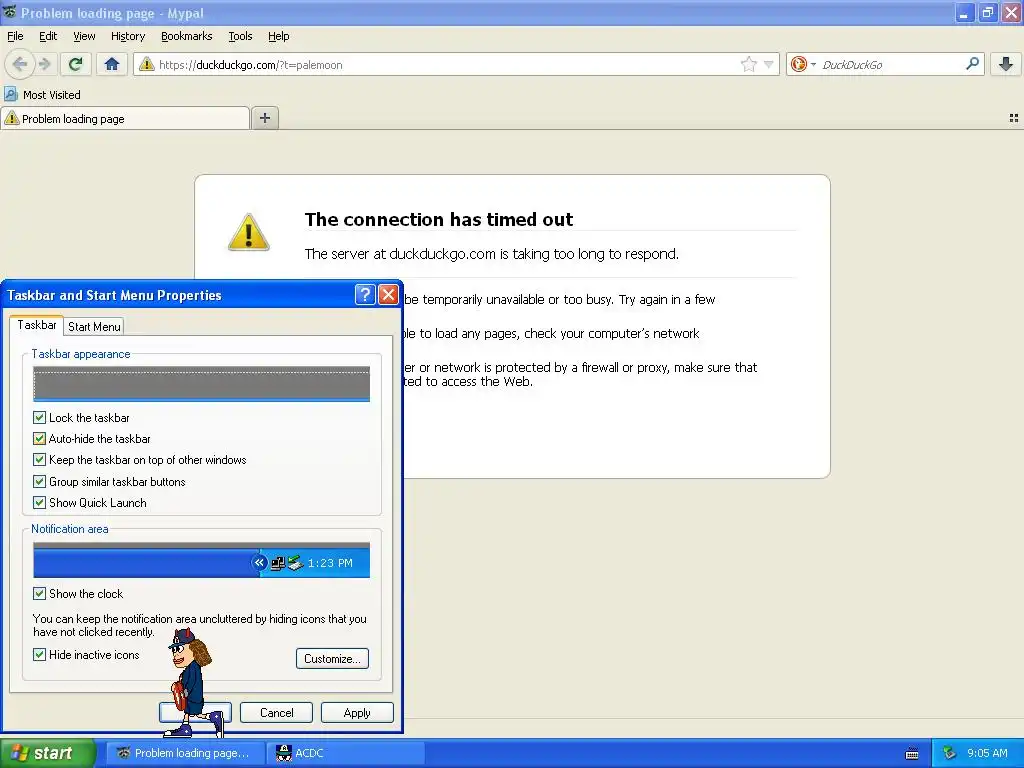Switch to the Start Menu tab
This screenshot has height=768, width=1024.
click(x=94, y=327)
